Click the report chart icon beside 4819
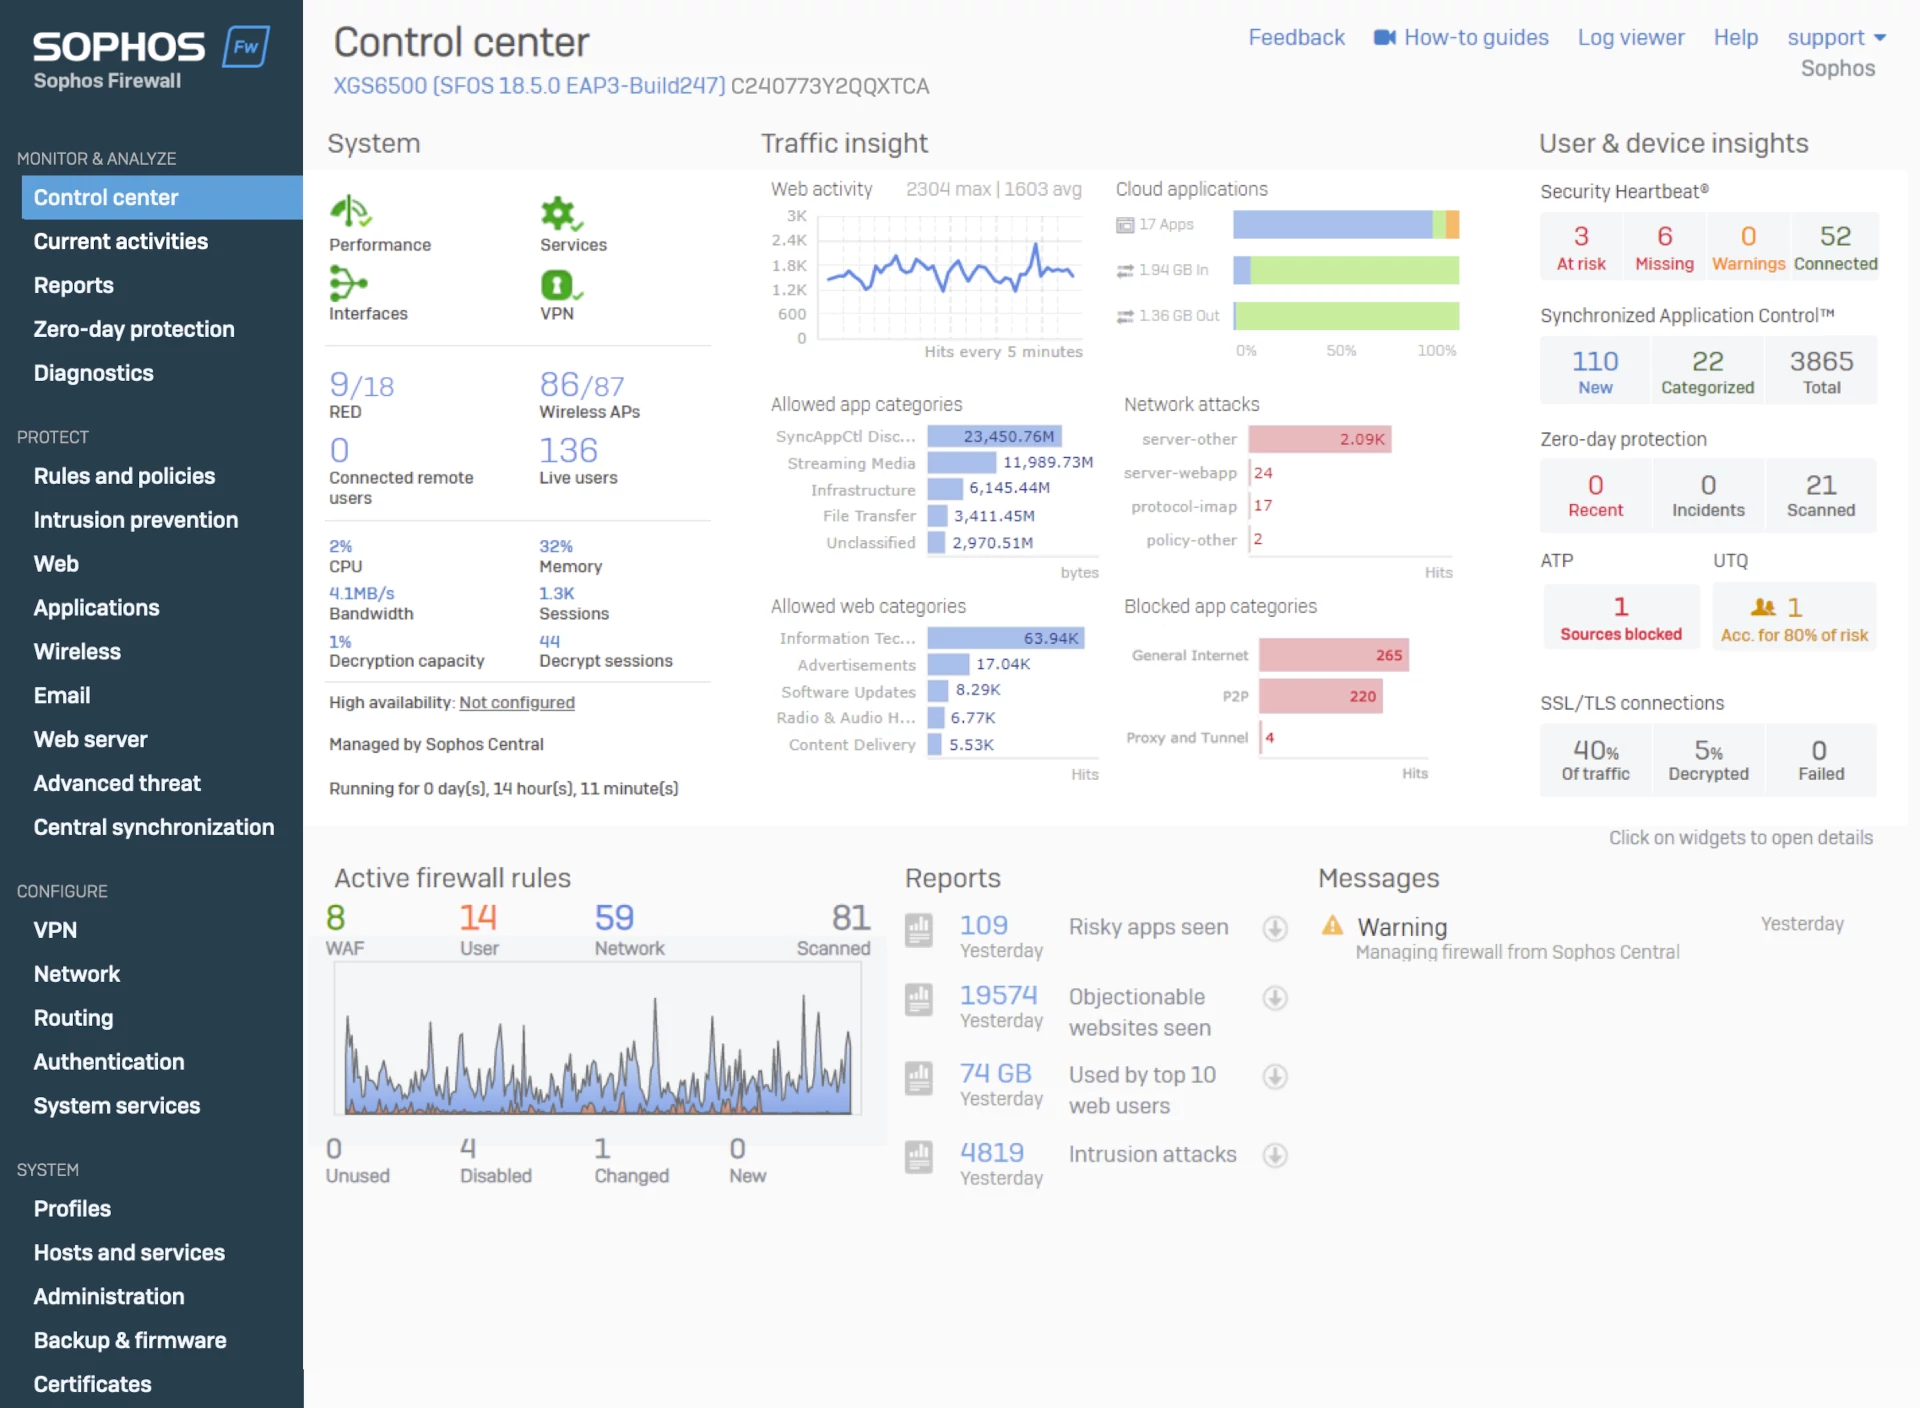Image resolution: width=1920 pixels, height=1408 pixels. click(x=919, y=1156)
